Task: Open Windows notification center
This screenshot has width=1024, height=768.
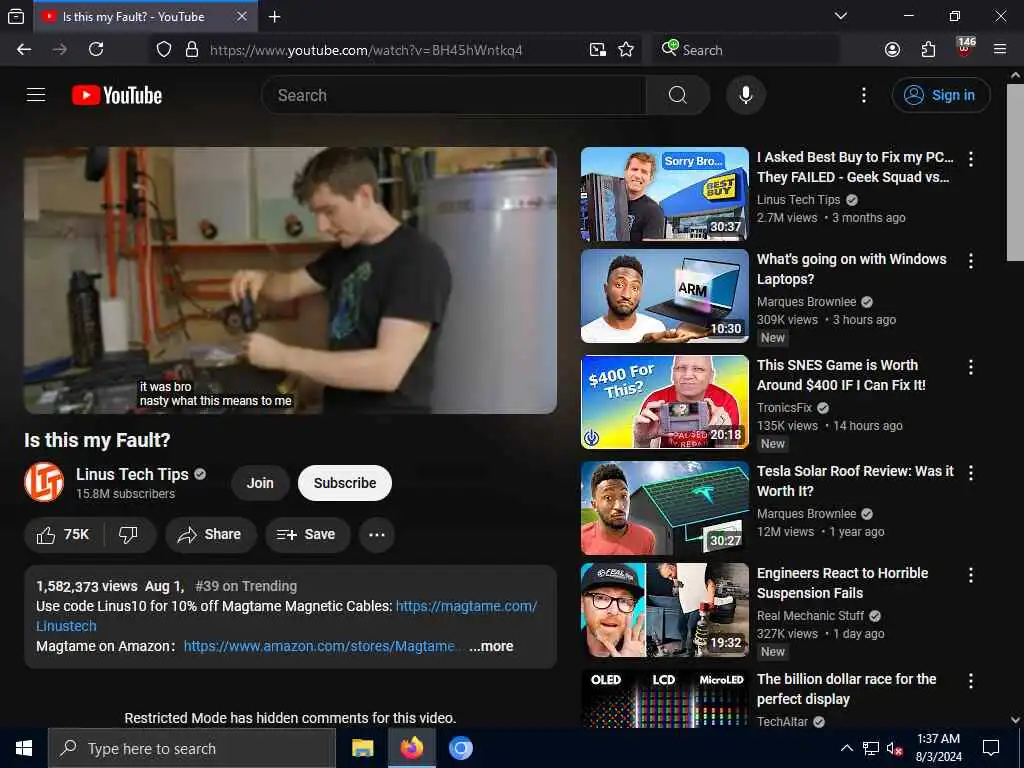Action: pos(991,748)
